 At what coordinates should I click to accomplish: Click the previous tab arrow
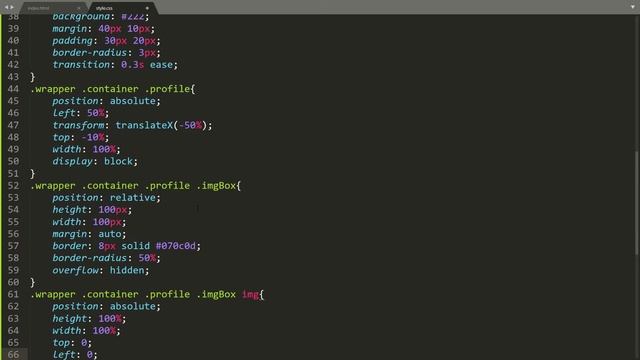6,7
